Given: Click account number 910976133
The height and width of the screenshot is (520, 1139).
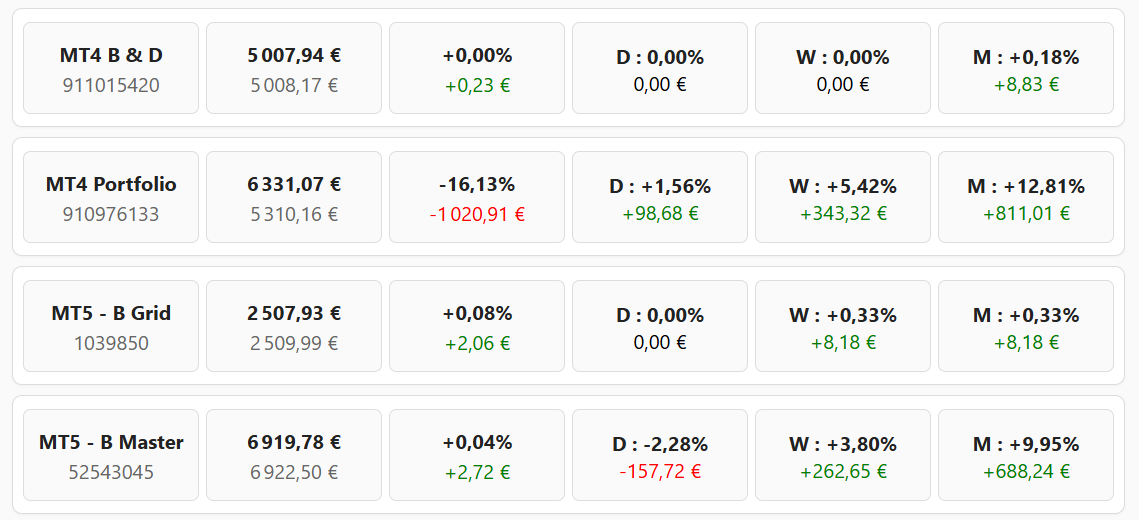Looking at the screenshot, I should click(x=111, y=214).
